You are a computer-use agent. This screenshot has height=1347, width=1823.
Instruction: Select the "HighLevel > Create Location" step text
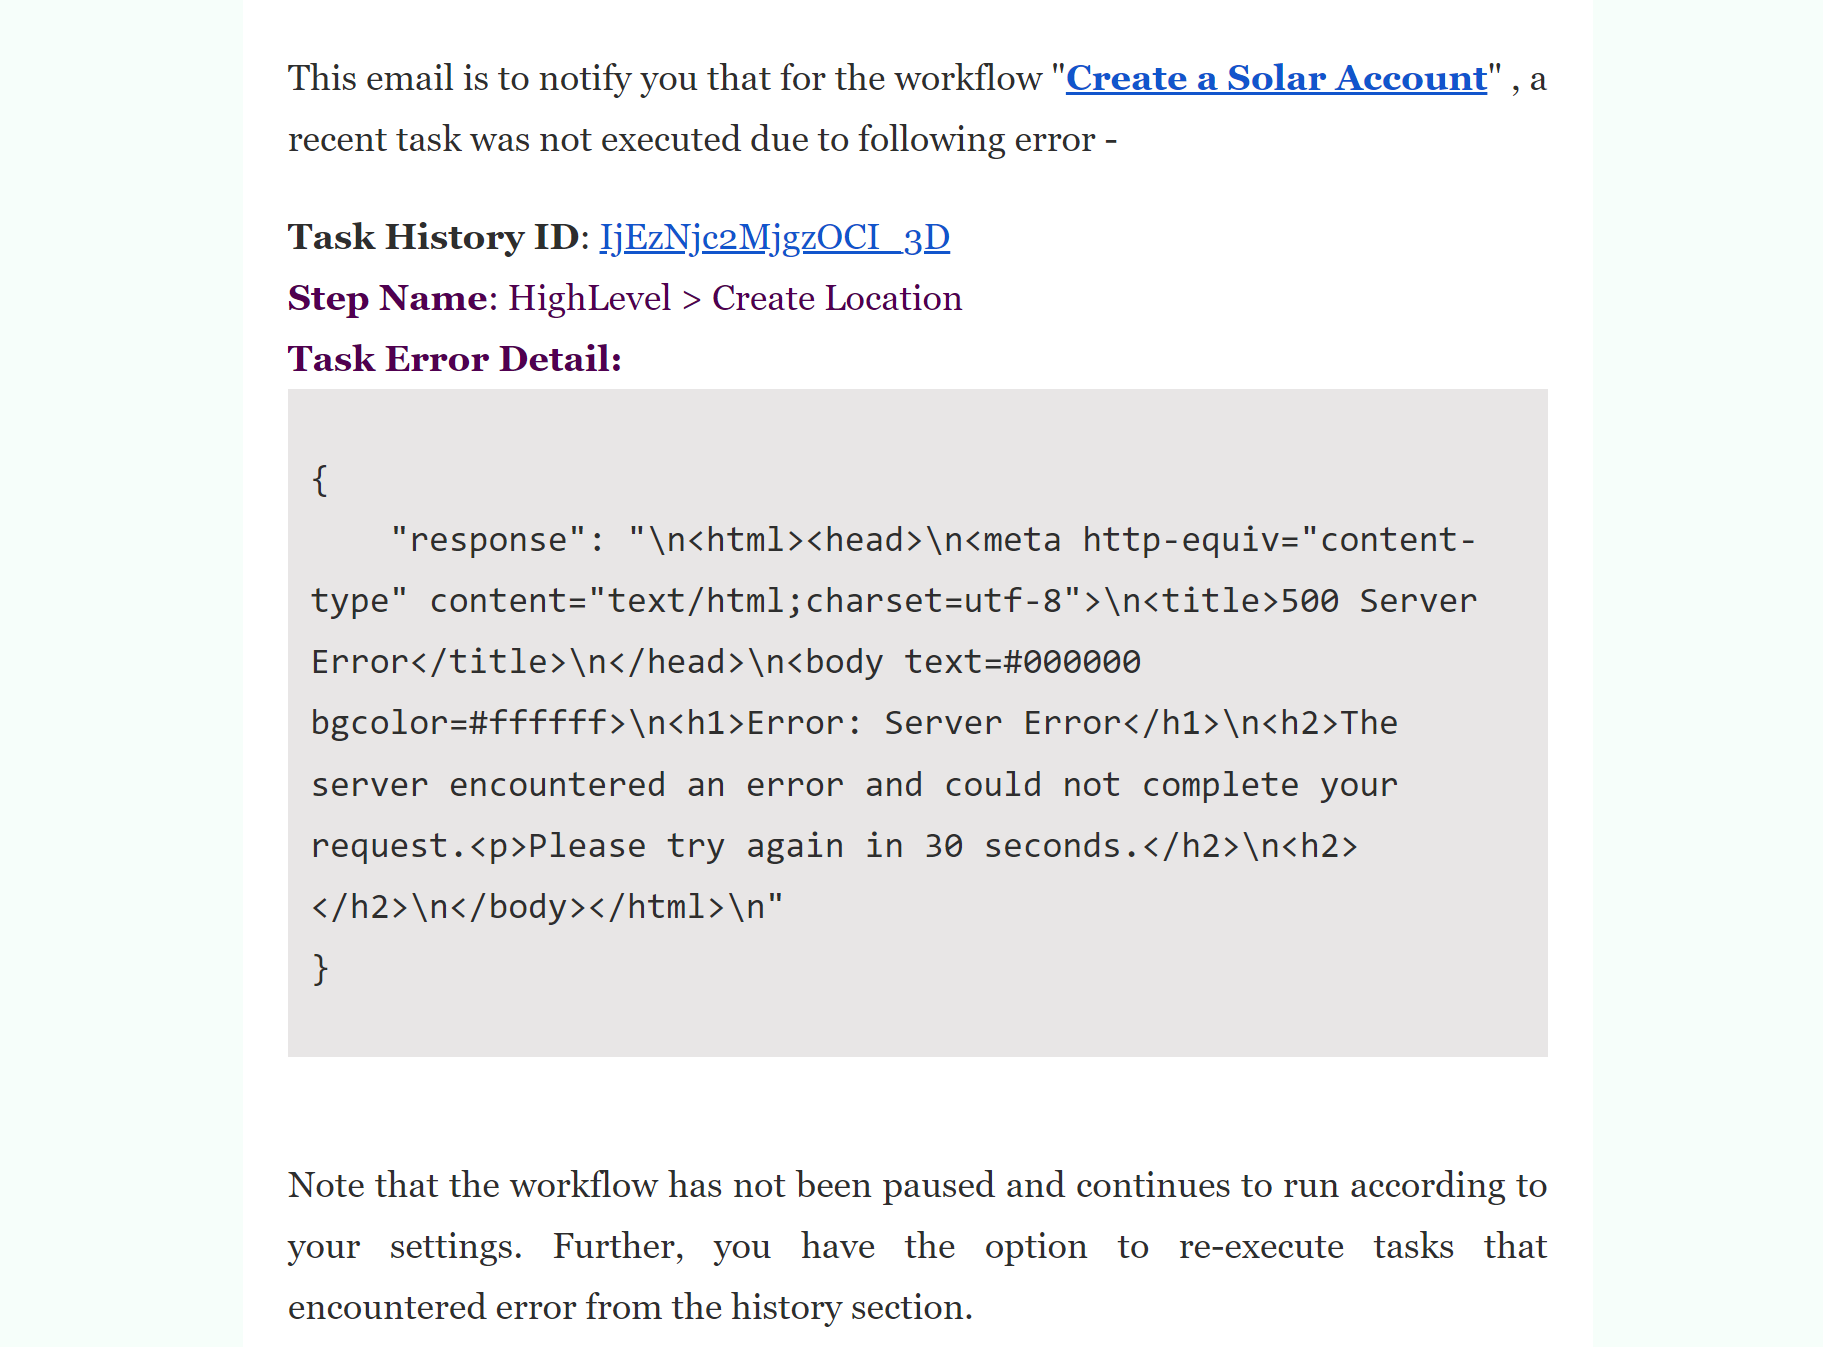pyautogui.click(x=735, y=298)
